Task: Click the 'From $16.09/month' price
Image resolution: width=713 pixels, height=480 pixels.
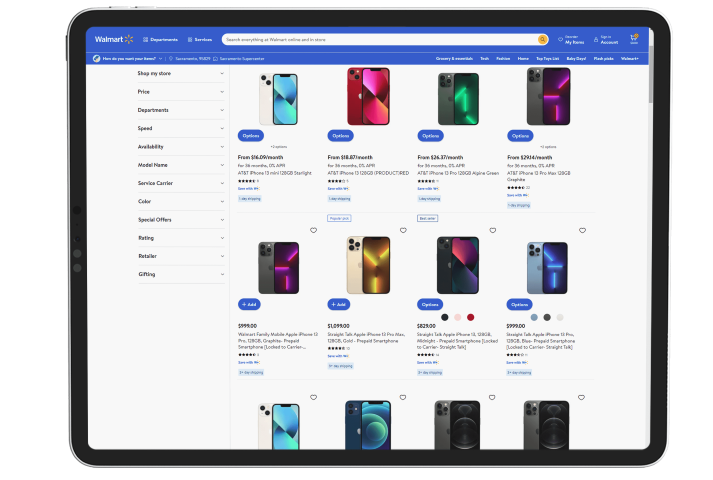Action: [x=260, y=157]
